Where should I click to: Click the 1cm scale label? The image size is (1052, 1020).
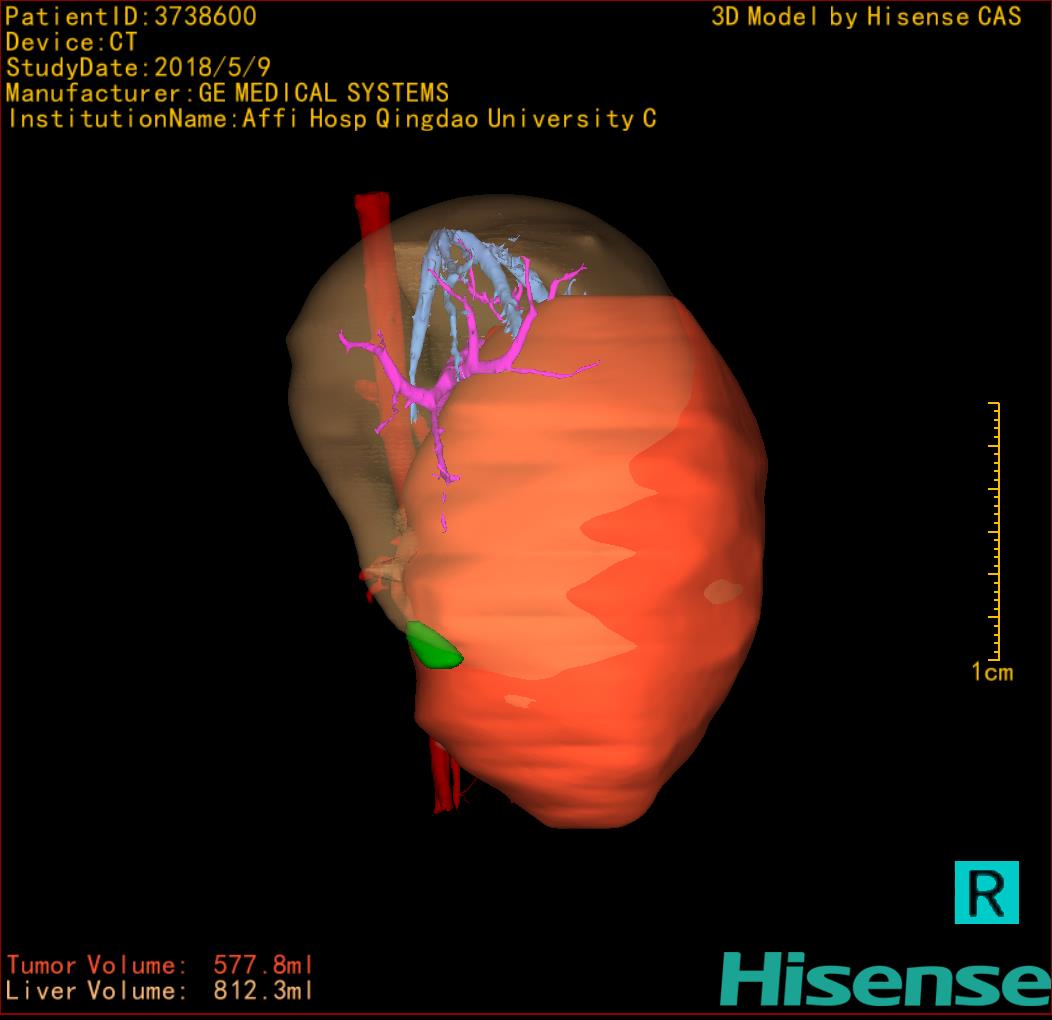[x=991, y=672]
